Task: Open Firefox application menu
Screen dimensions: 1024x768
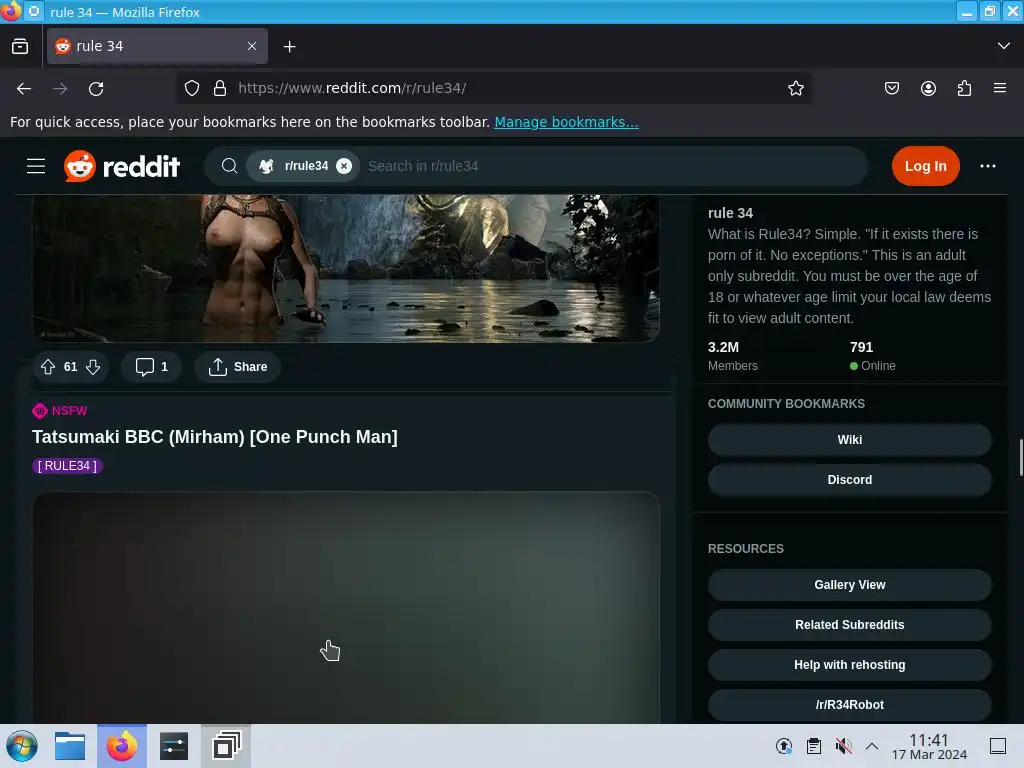Action: click(1000, 88)
